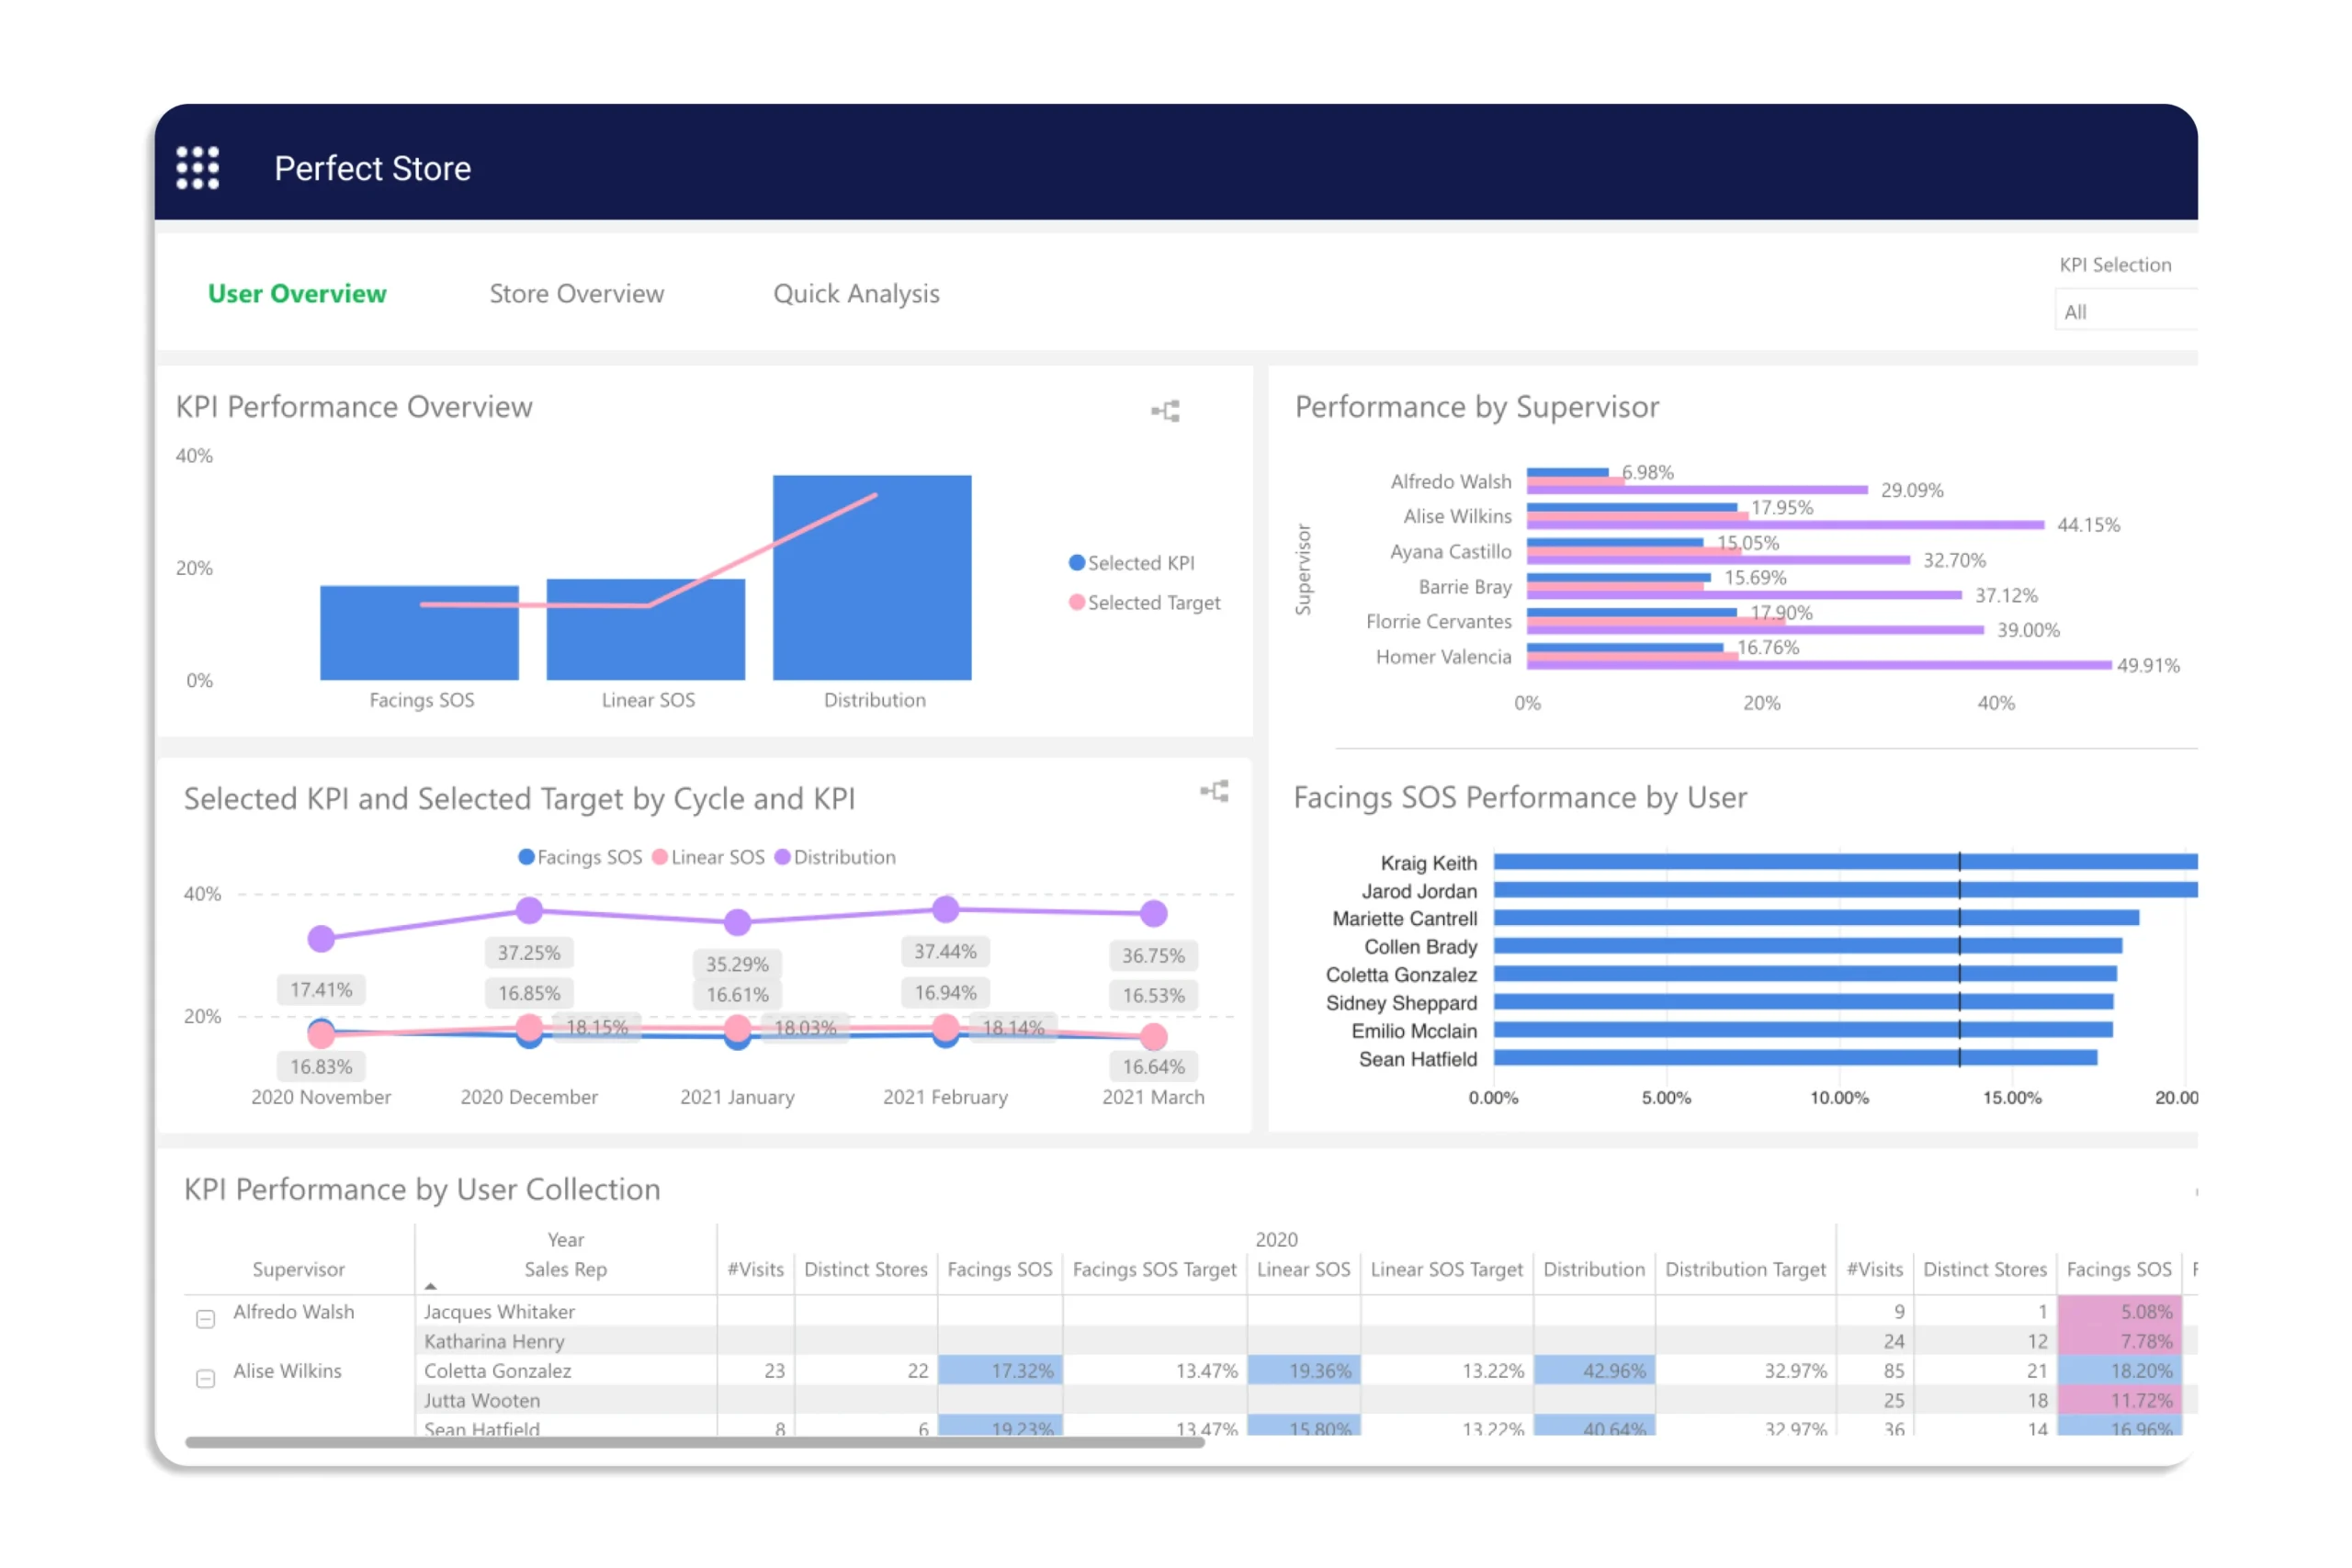Screen dimensions: 2352x1568
Task: Click sort arrow under the Year header
Action: coord(430,1286)
